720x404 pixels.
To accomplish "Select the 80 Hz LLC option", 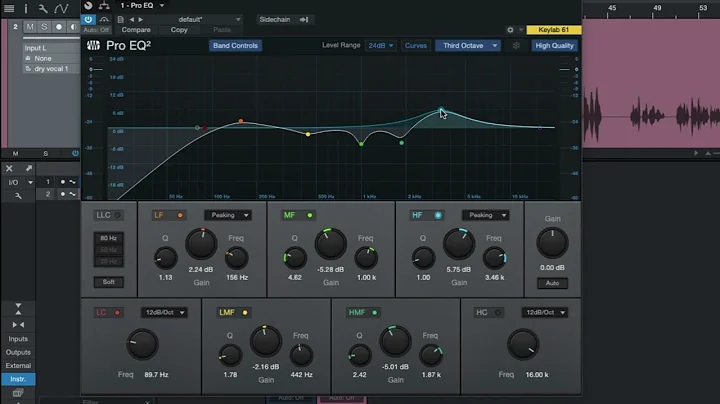I will tap(108, 238).
